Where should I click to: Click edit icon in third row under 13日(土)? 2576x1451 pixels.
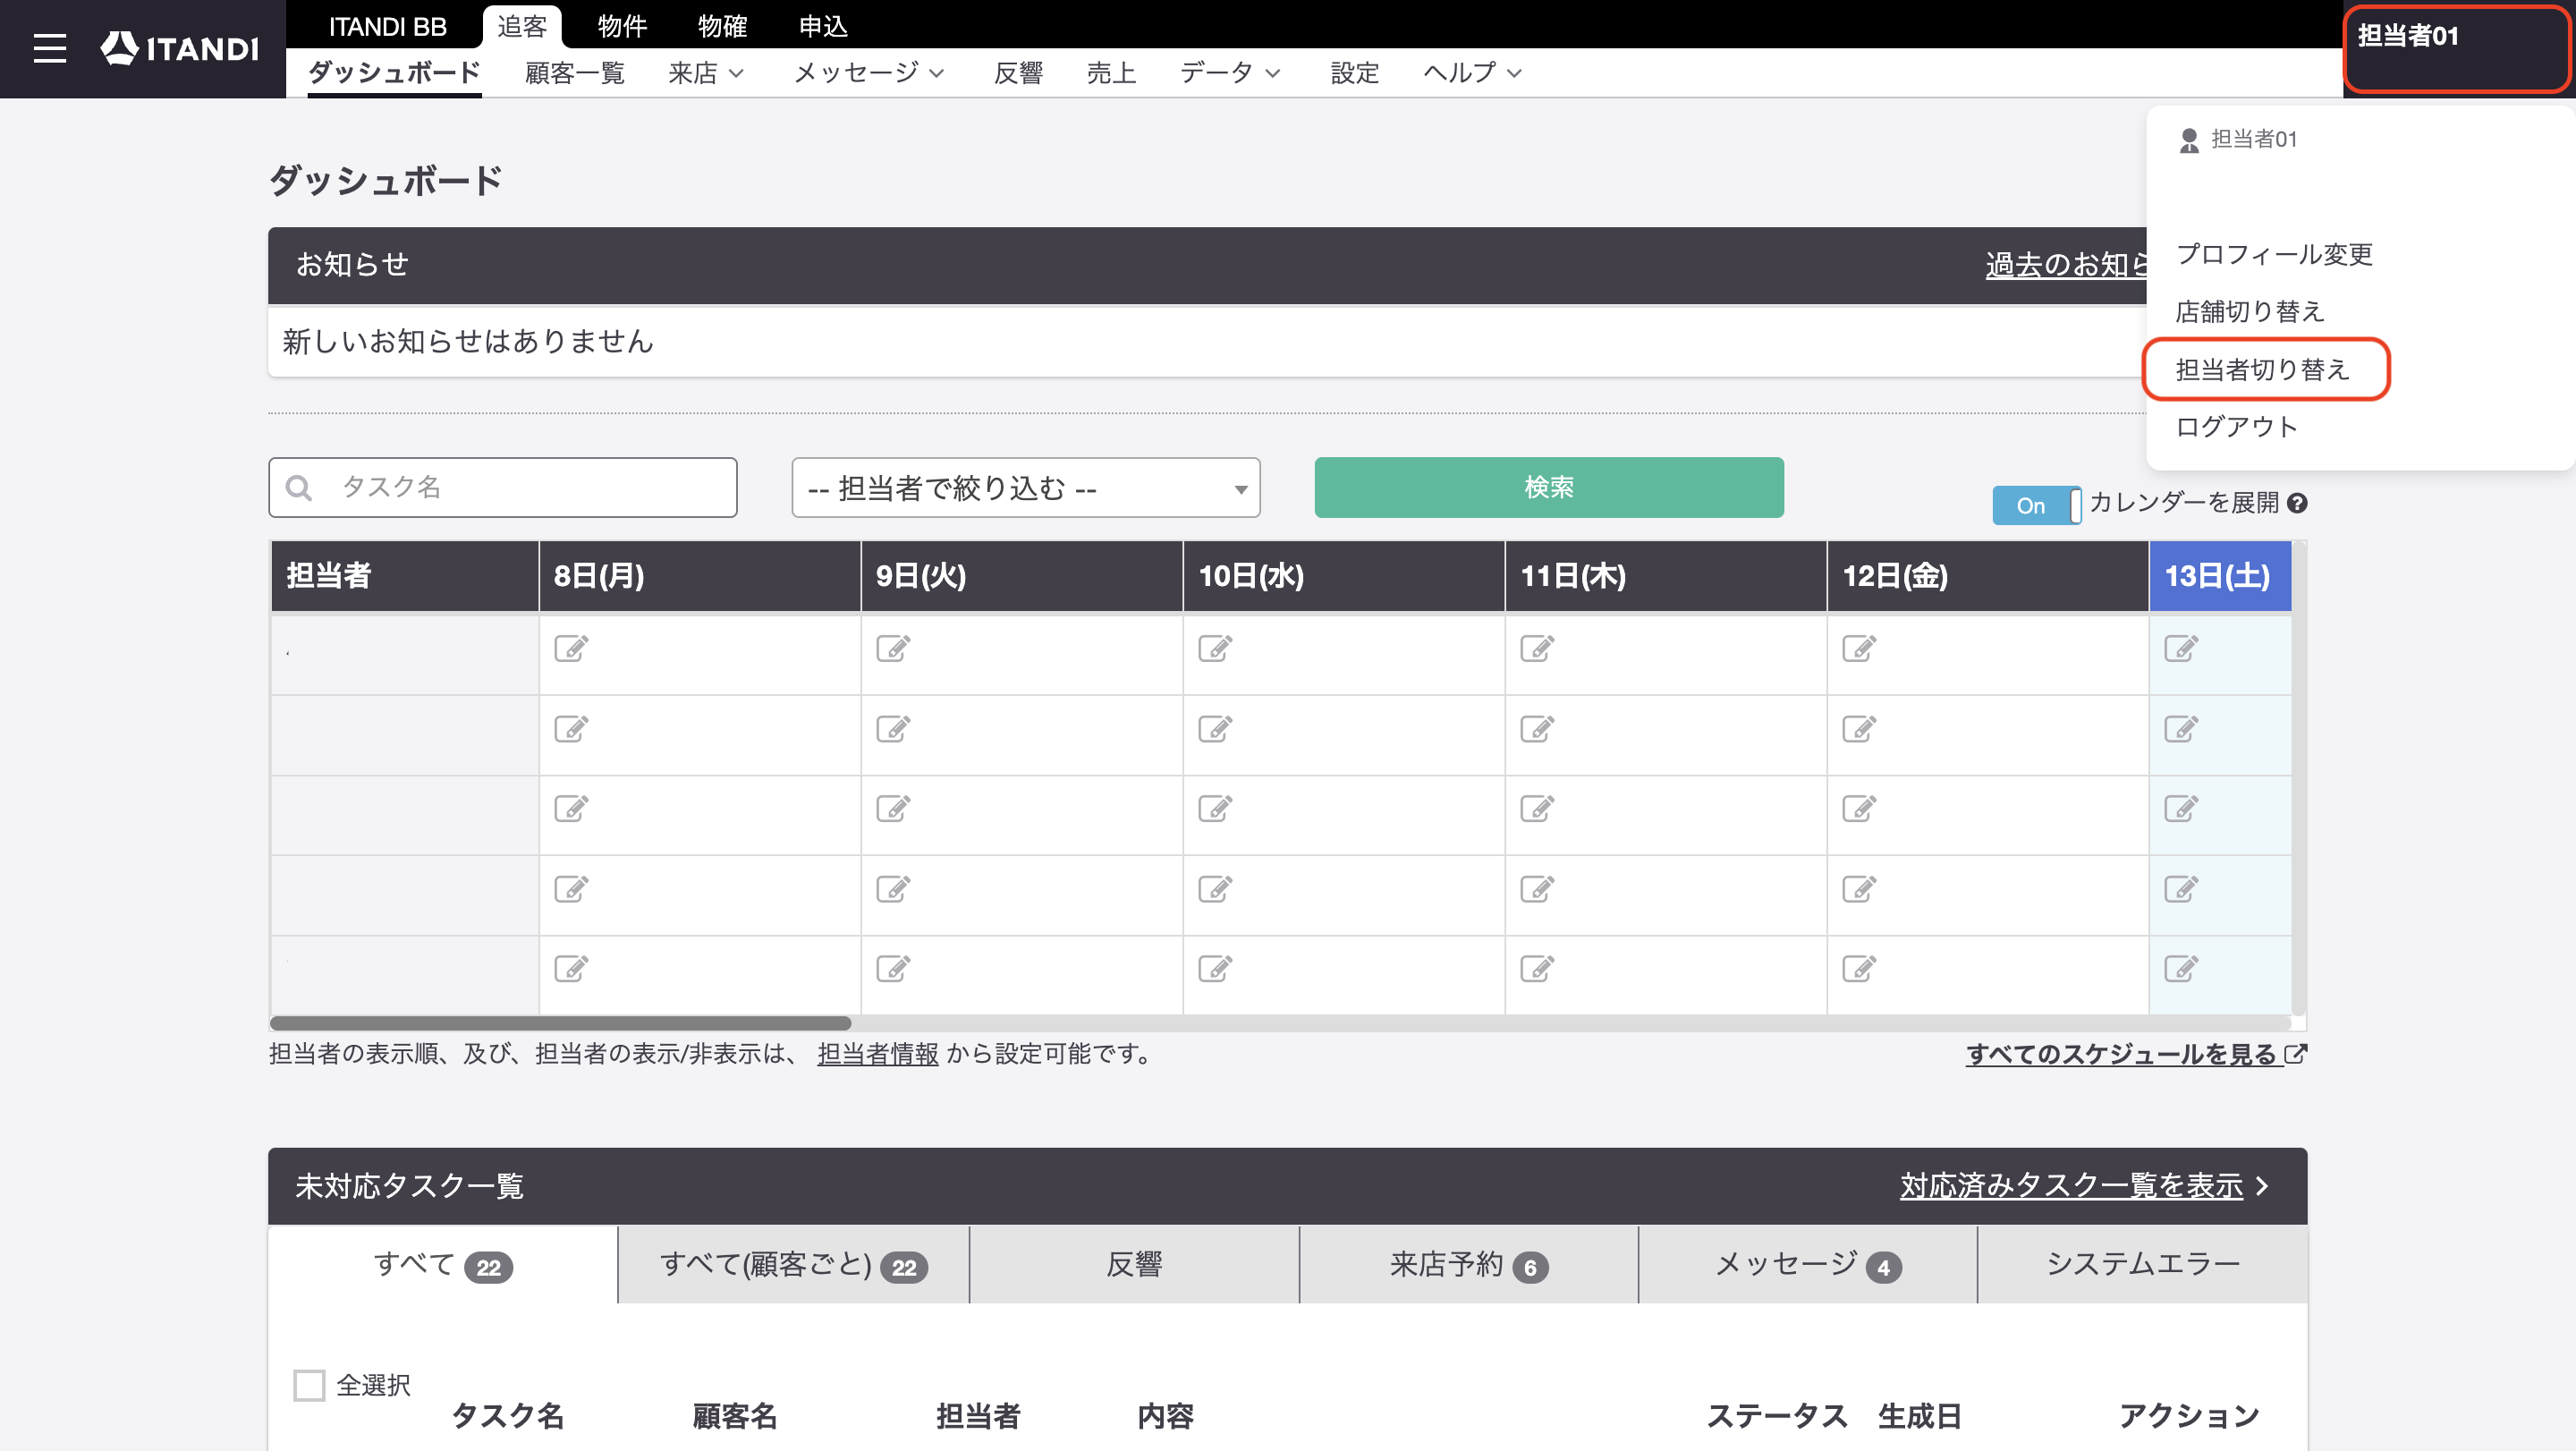(2181, 808)
